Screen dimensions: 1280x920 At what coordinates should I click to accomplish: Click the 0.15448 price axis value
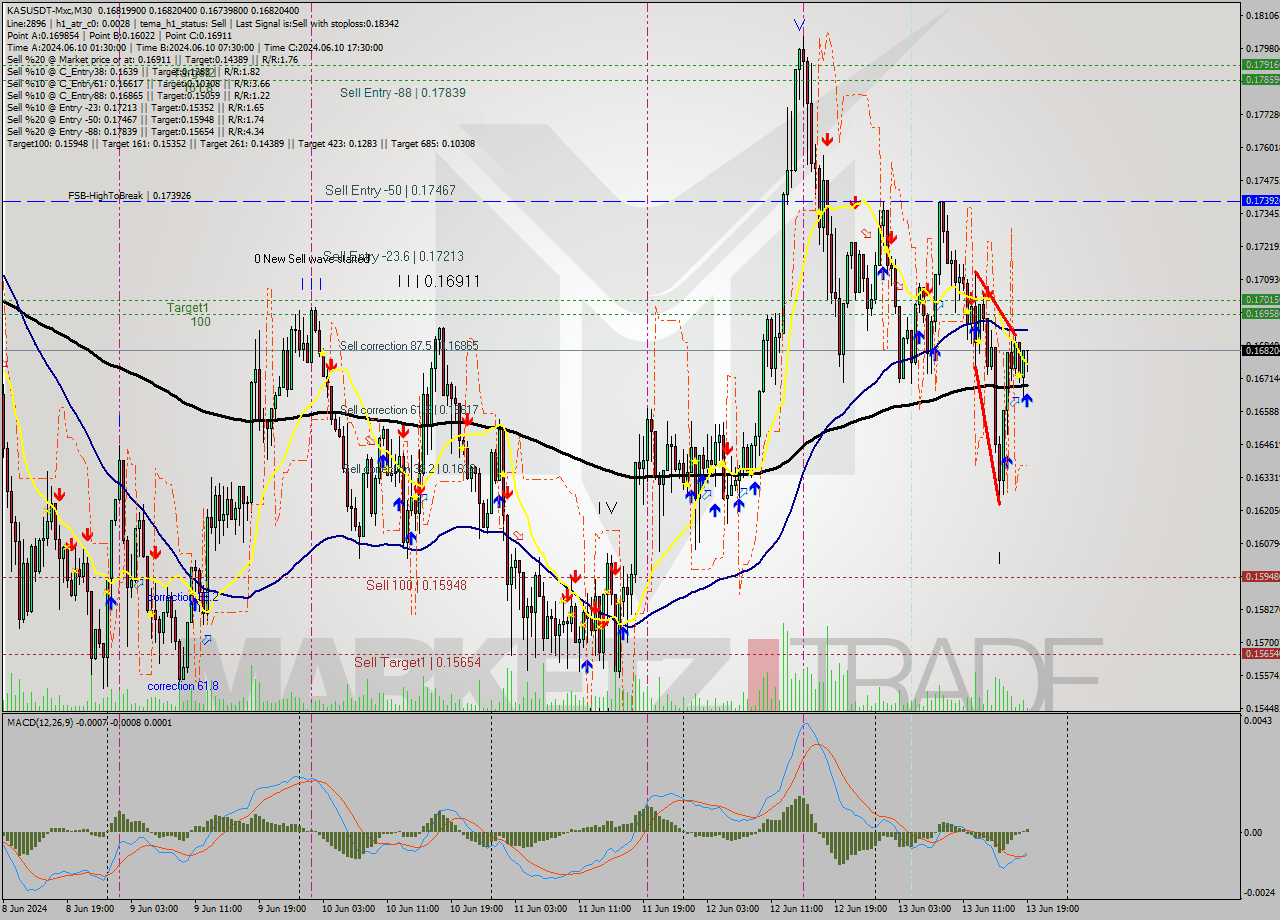tap(1262, 708)
